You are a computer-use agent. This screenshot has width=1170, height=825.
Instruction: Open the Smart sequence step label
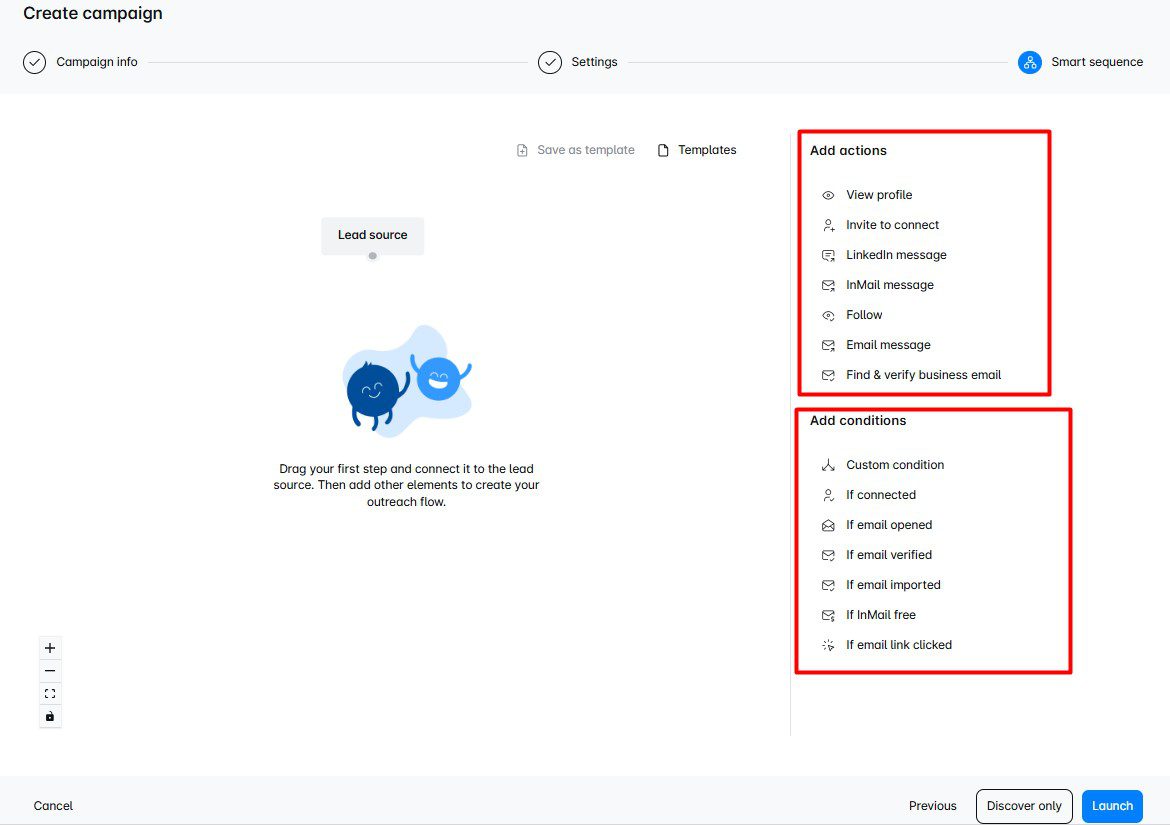click(x=1097, y=62)
